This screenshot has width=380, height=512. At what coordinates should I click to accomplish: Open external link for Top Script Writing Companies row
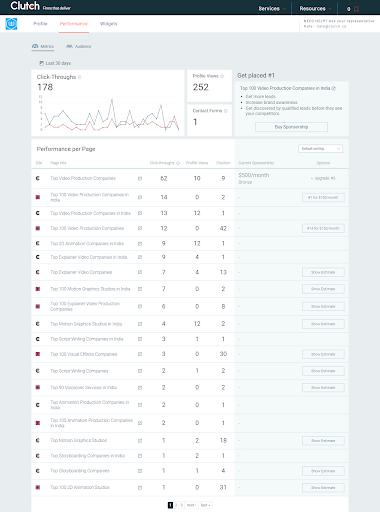[140, 371]
